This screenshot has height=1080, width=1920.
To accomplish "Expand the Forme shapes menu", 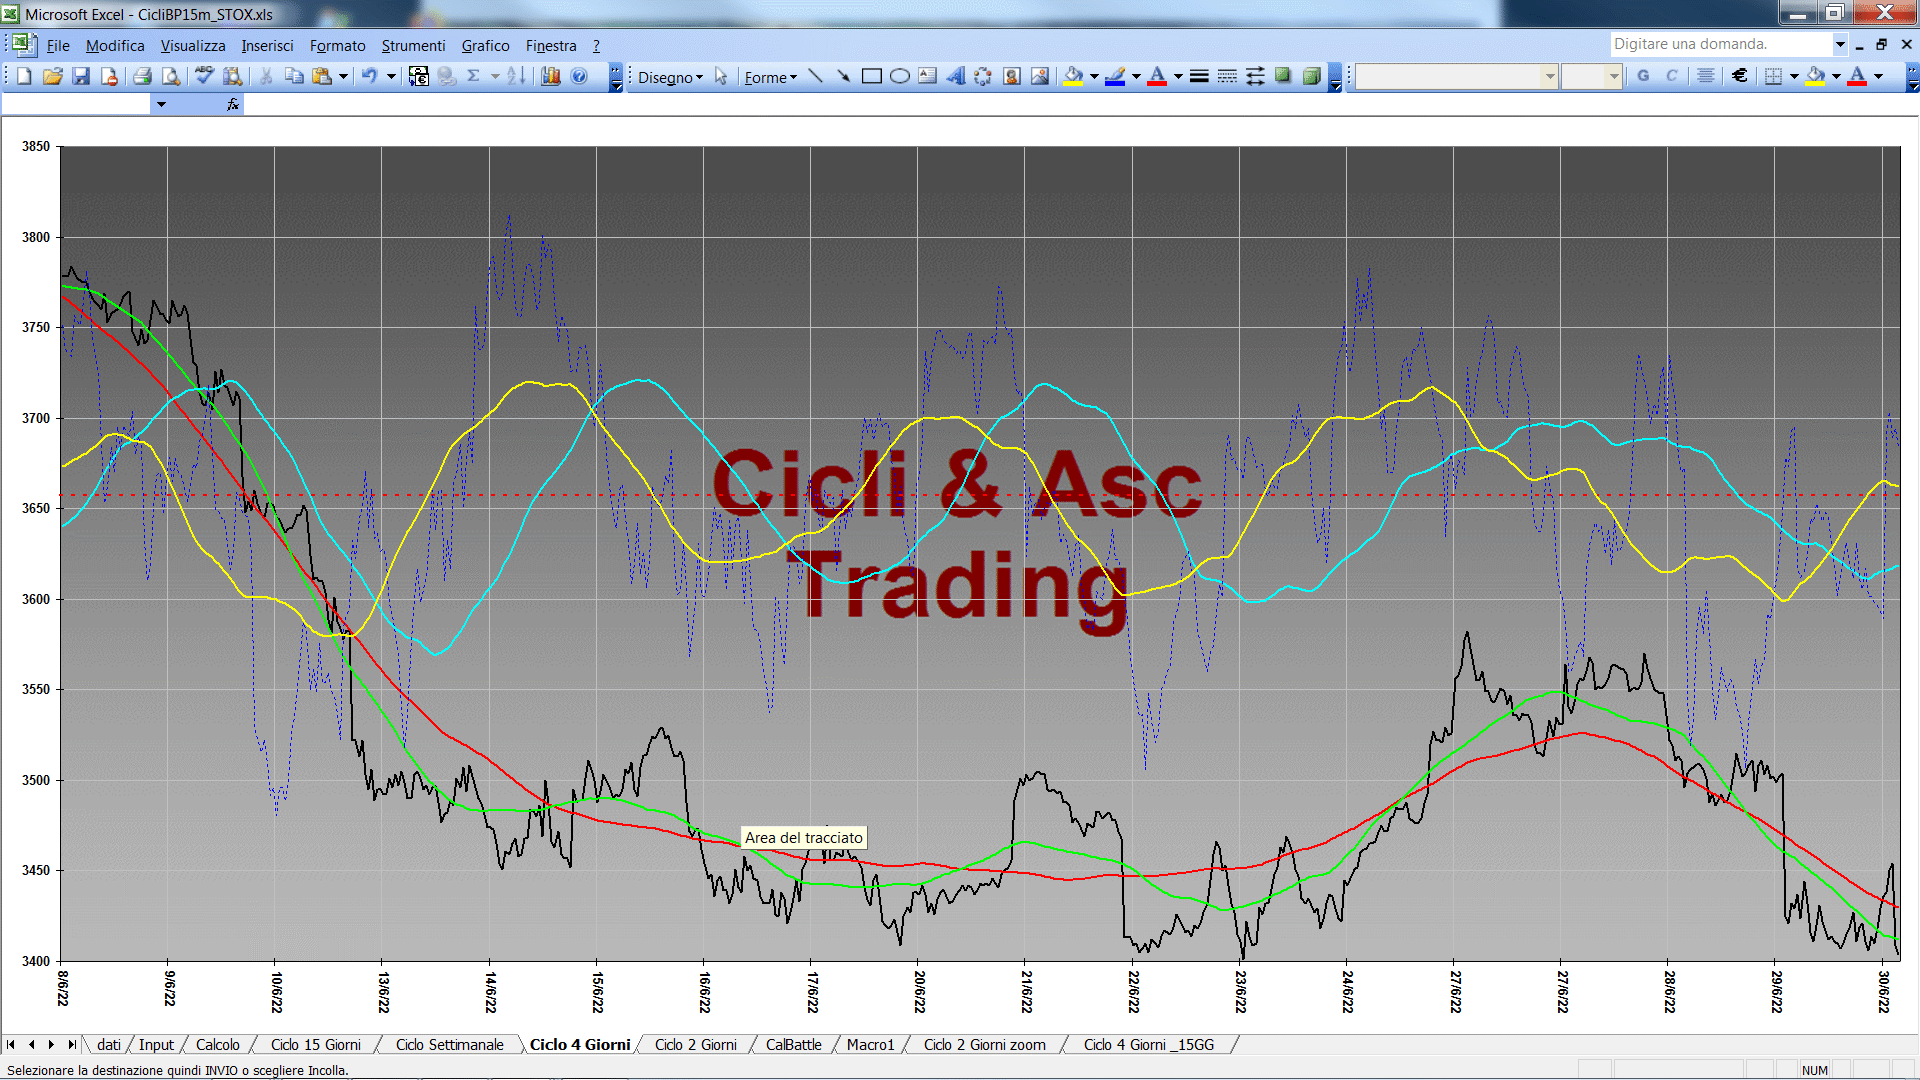I will (x=770, y=77).
